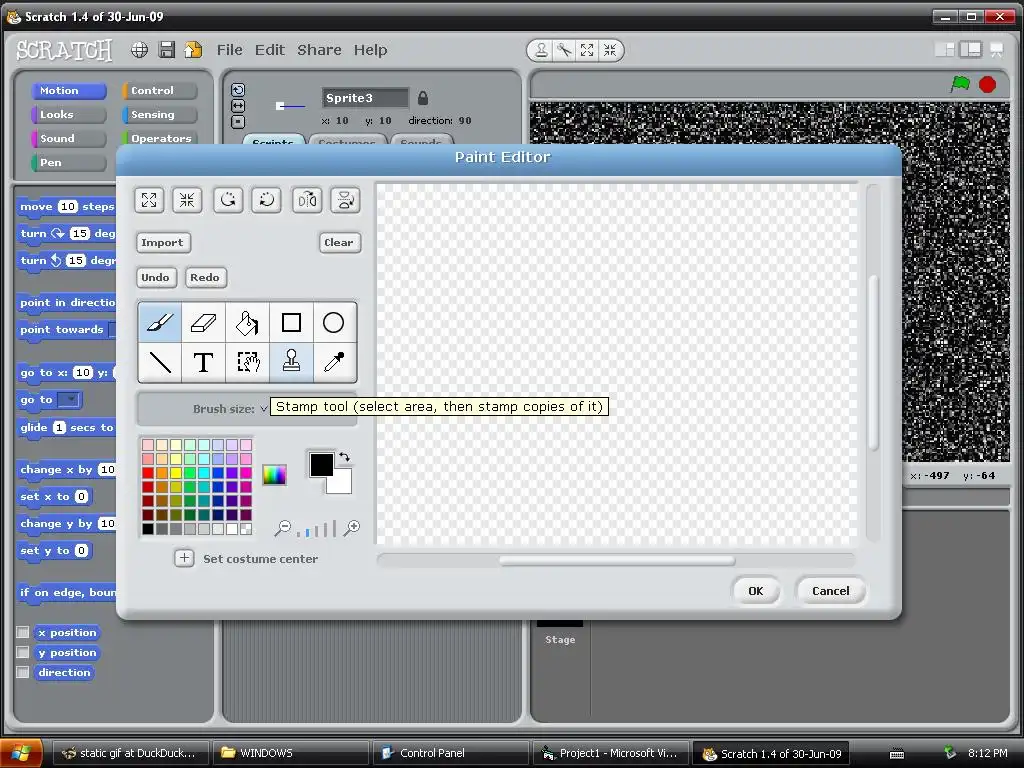Click OK in Paint Editor

756,591
